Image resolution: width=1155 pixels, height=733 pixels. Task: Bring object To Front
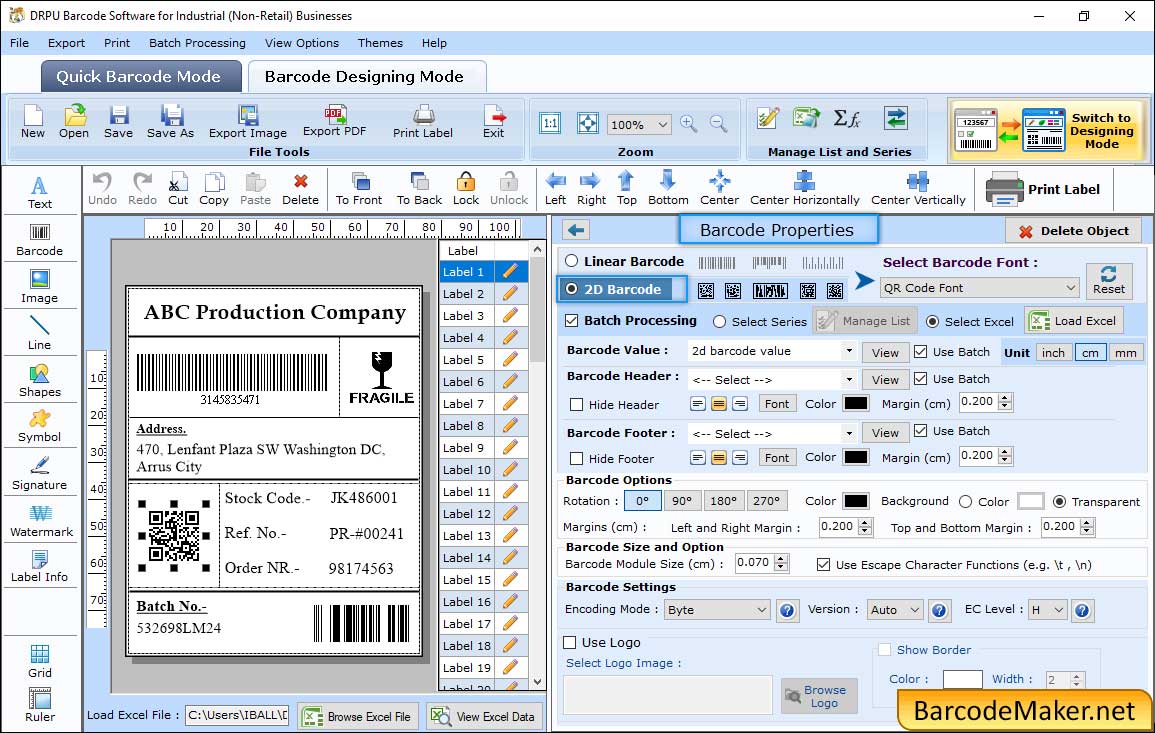tap(359, 189)
